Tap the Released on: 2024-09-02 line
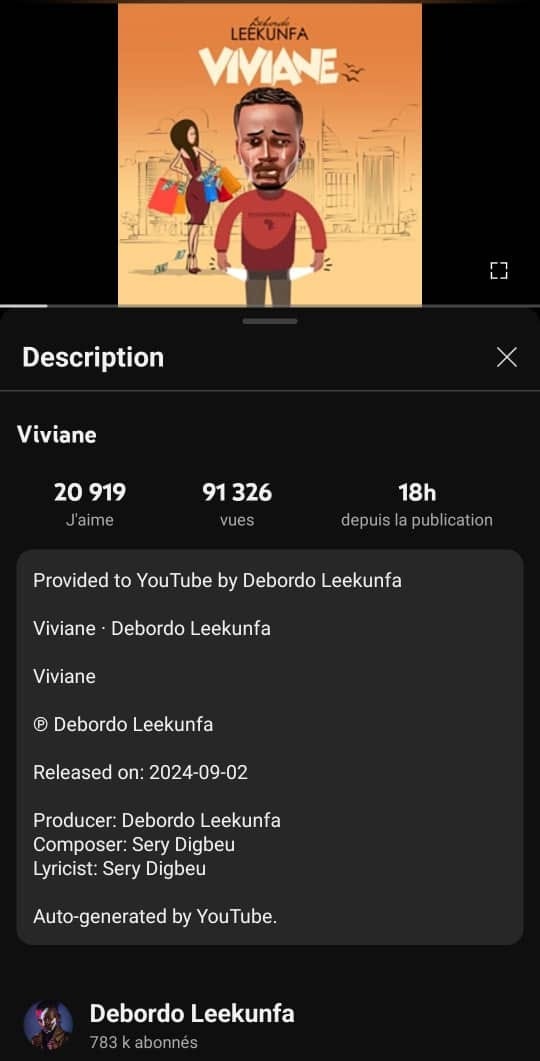The height and width of the screenshot is (1061, 540). tap(141, 772)
